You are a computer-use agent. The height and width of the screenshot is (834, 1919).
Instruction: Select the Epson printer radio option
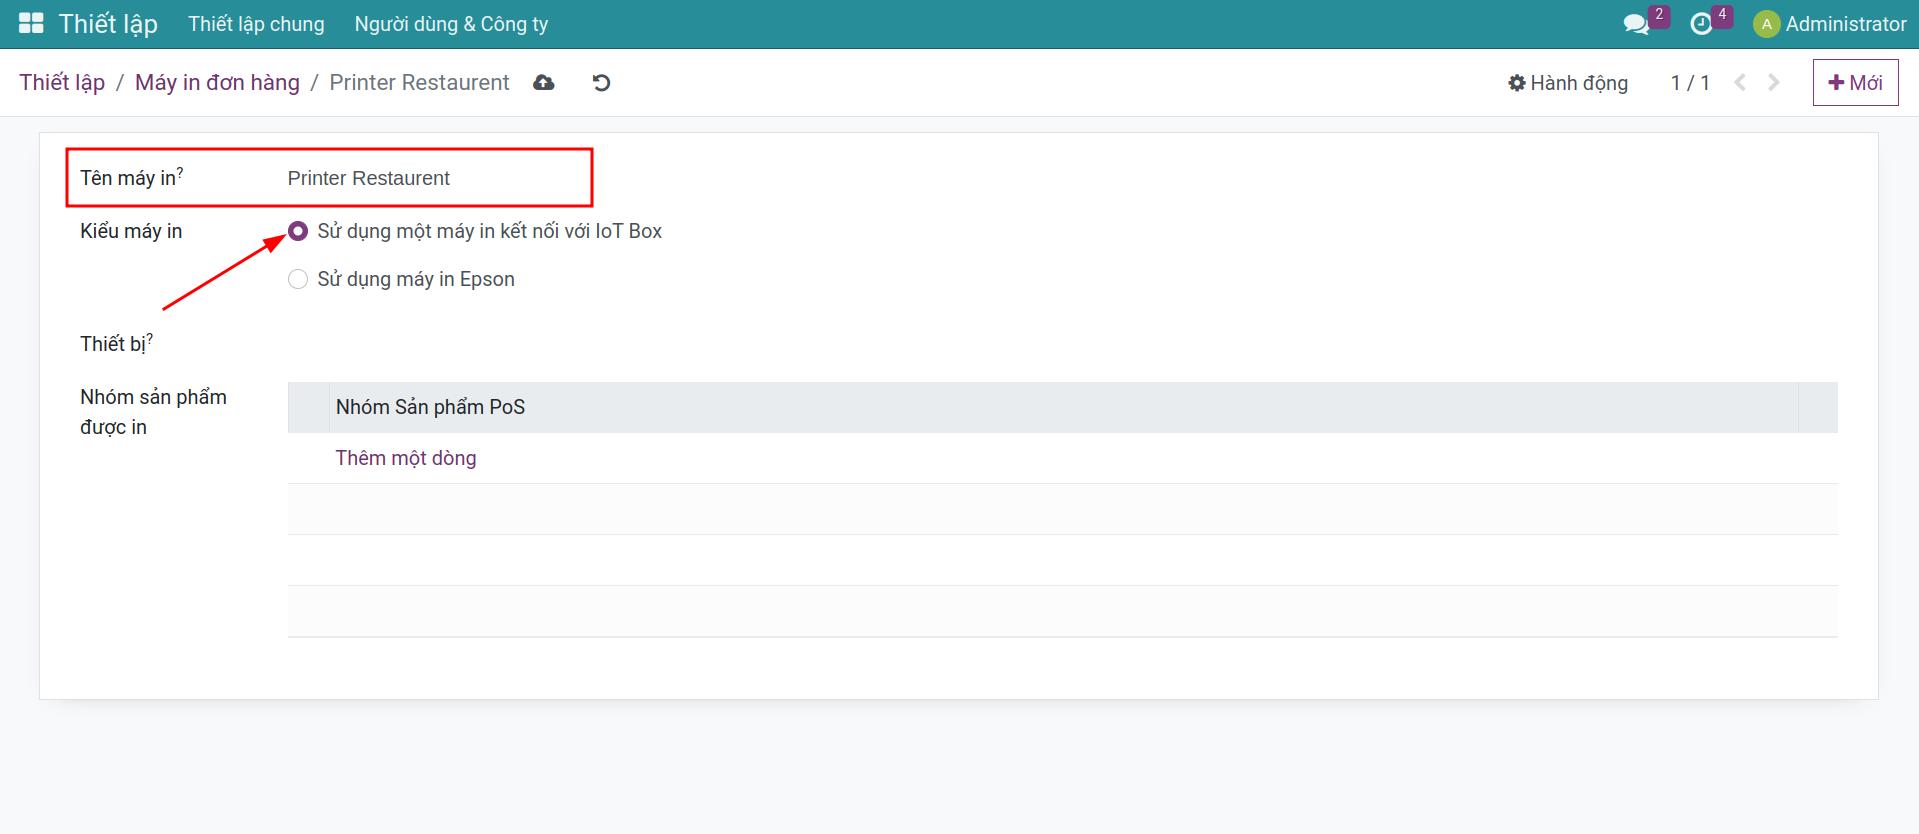pyautogui.click(x=298, y=279)
